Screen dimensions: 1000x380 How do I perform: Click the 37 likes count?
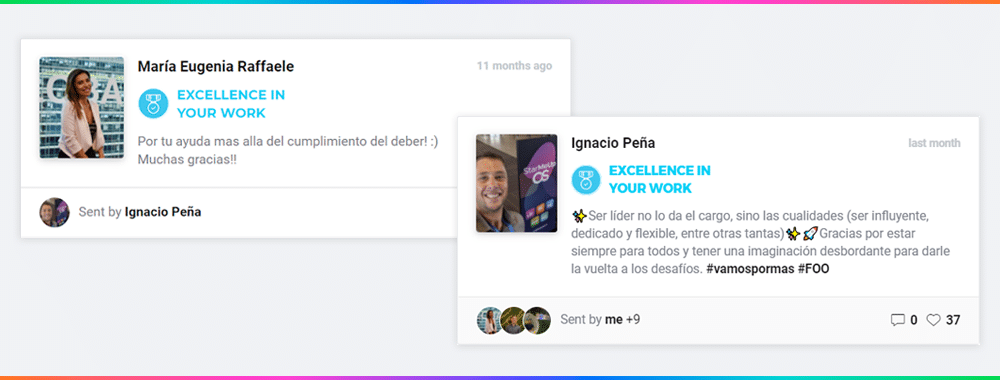tap(953, 320)
